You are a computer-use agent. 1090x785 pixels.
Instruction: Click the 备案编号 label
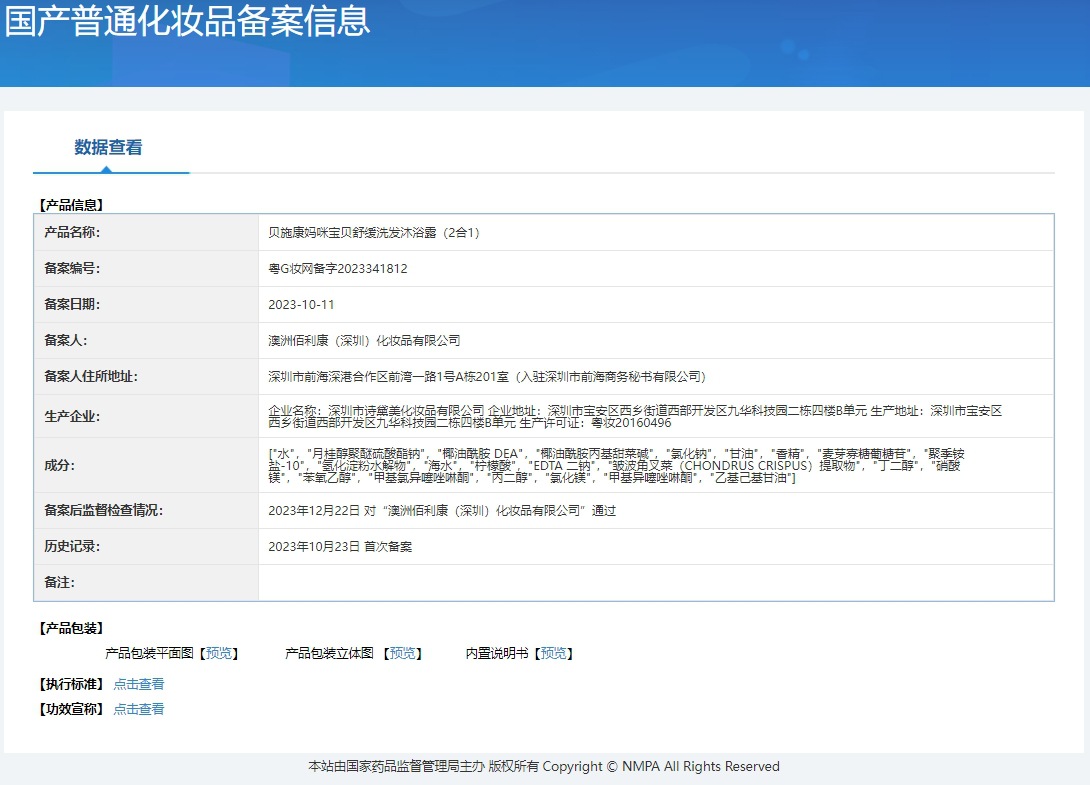[x=72, y=268]
